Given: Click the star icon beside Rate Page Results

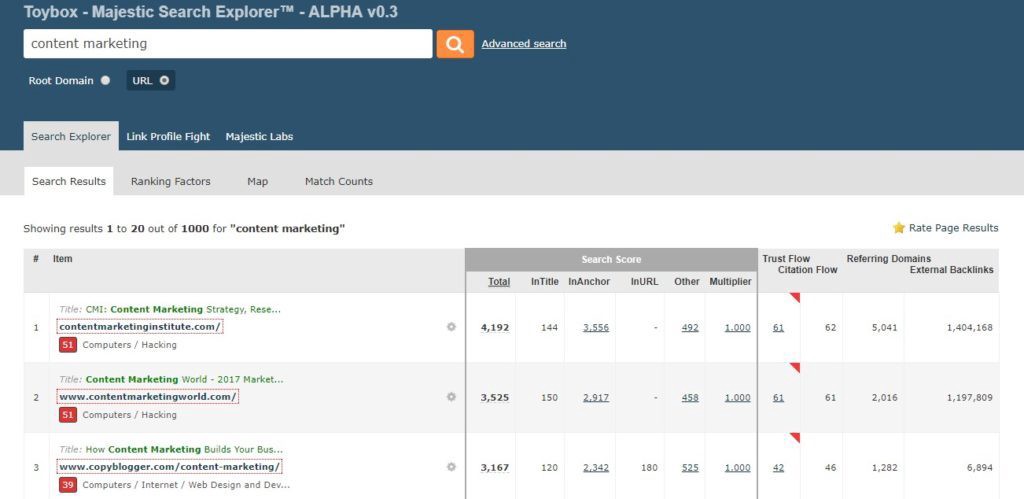Looking at the screenshot, I should pyautogui.click(x=898, y=228).
